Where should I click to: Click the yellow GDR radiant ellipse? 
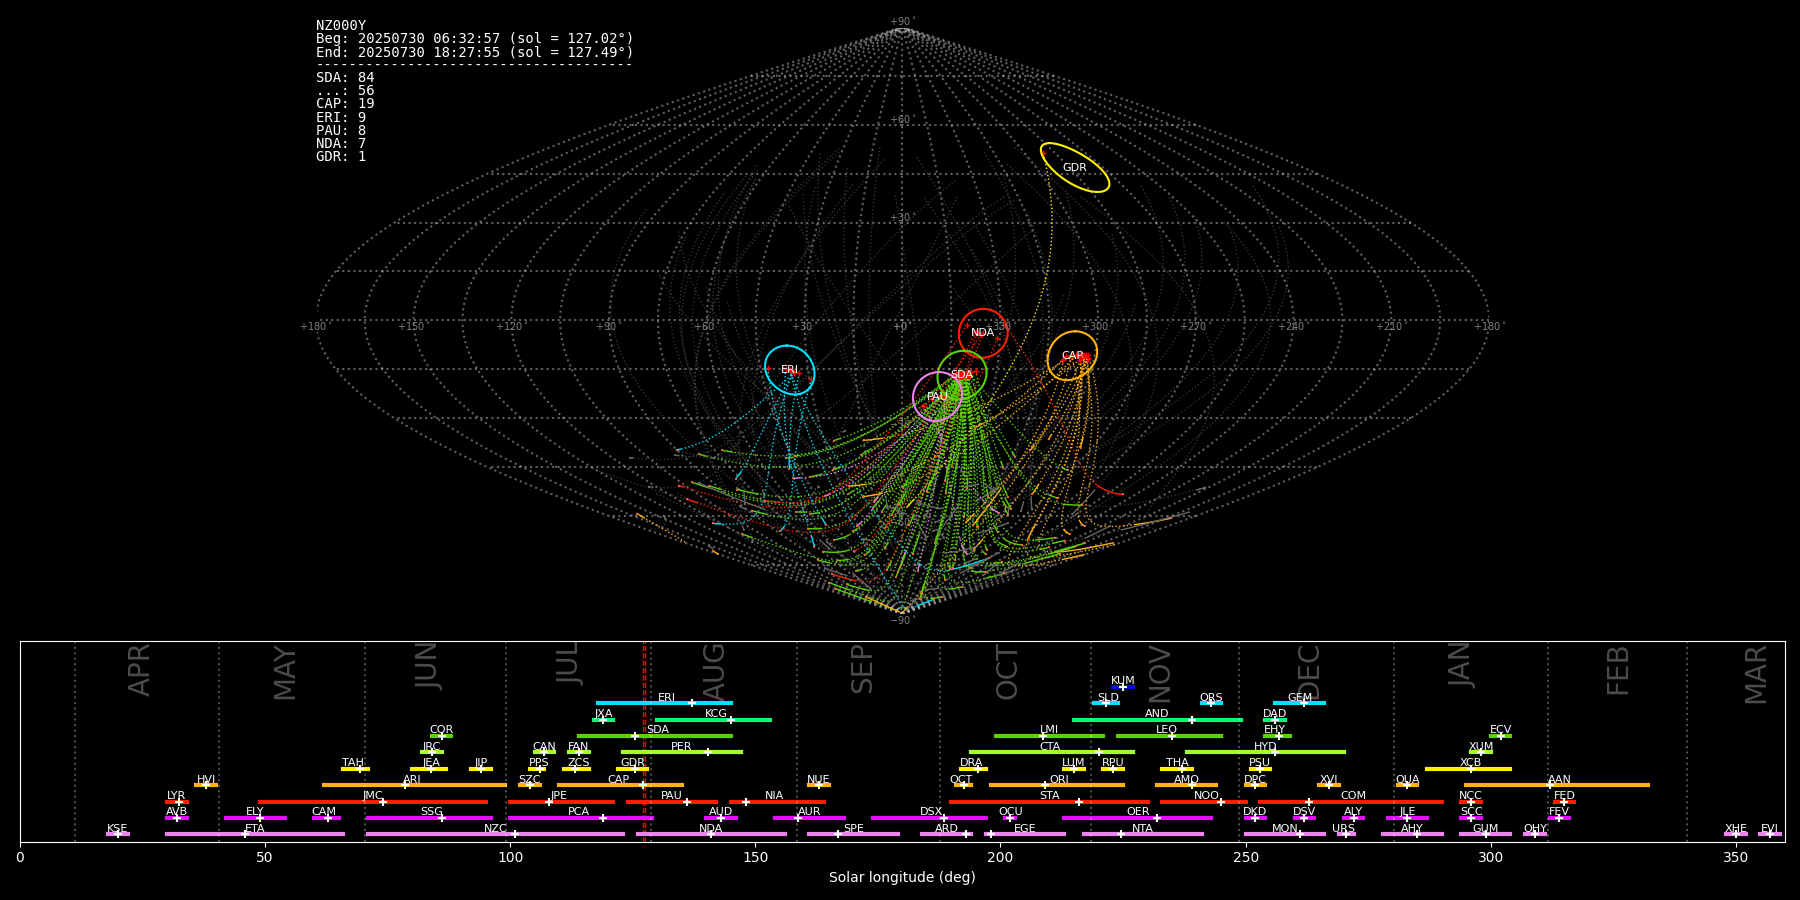[x=1075, y=167]
